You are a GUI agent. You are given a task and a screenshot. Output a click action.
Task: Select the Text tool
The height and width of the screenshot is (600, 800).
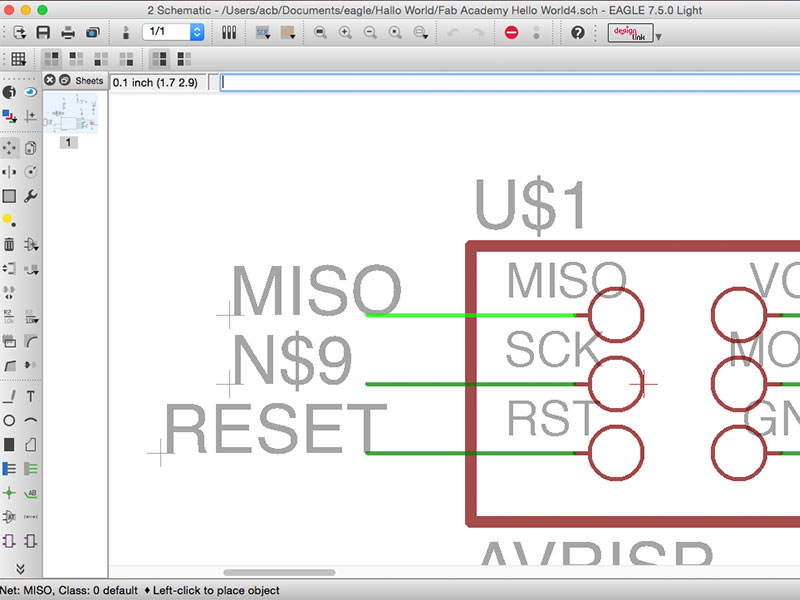pos(31,396)
